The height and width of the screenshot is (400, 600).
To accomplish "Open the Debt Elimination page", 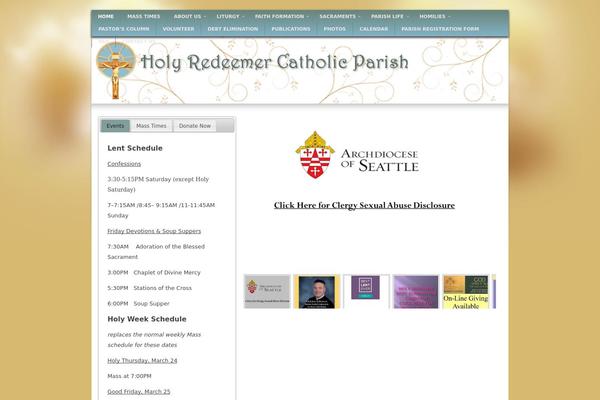I will pos(233,29).
